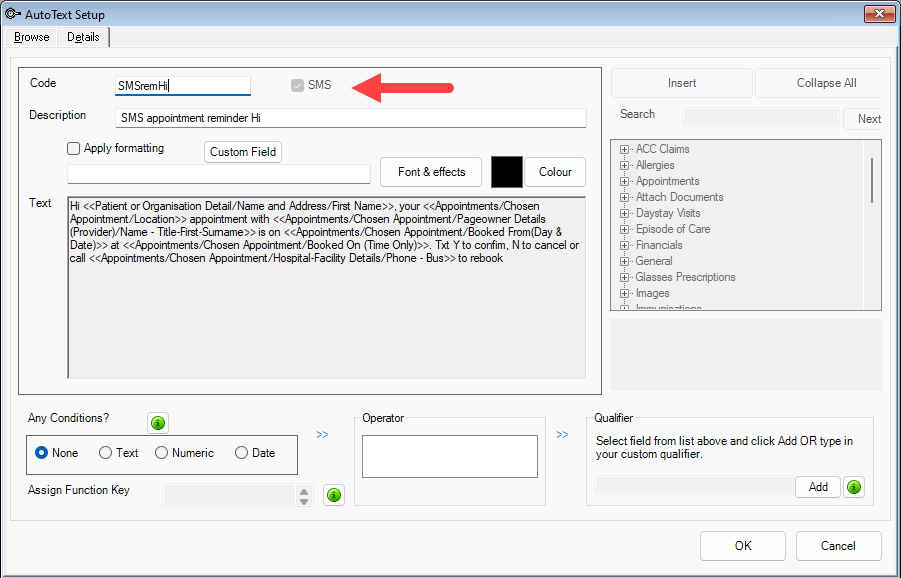The width and height of the screenshot is (901, 578).
Task: Expand the Allergies tree node
Action: 624,165
